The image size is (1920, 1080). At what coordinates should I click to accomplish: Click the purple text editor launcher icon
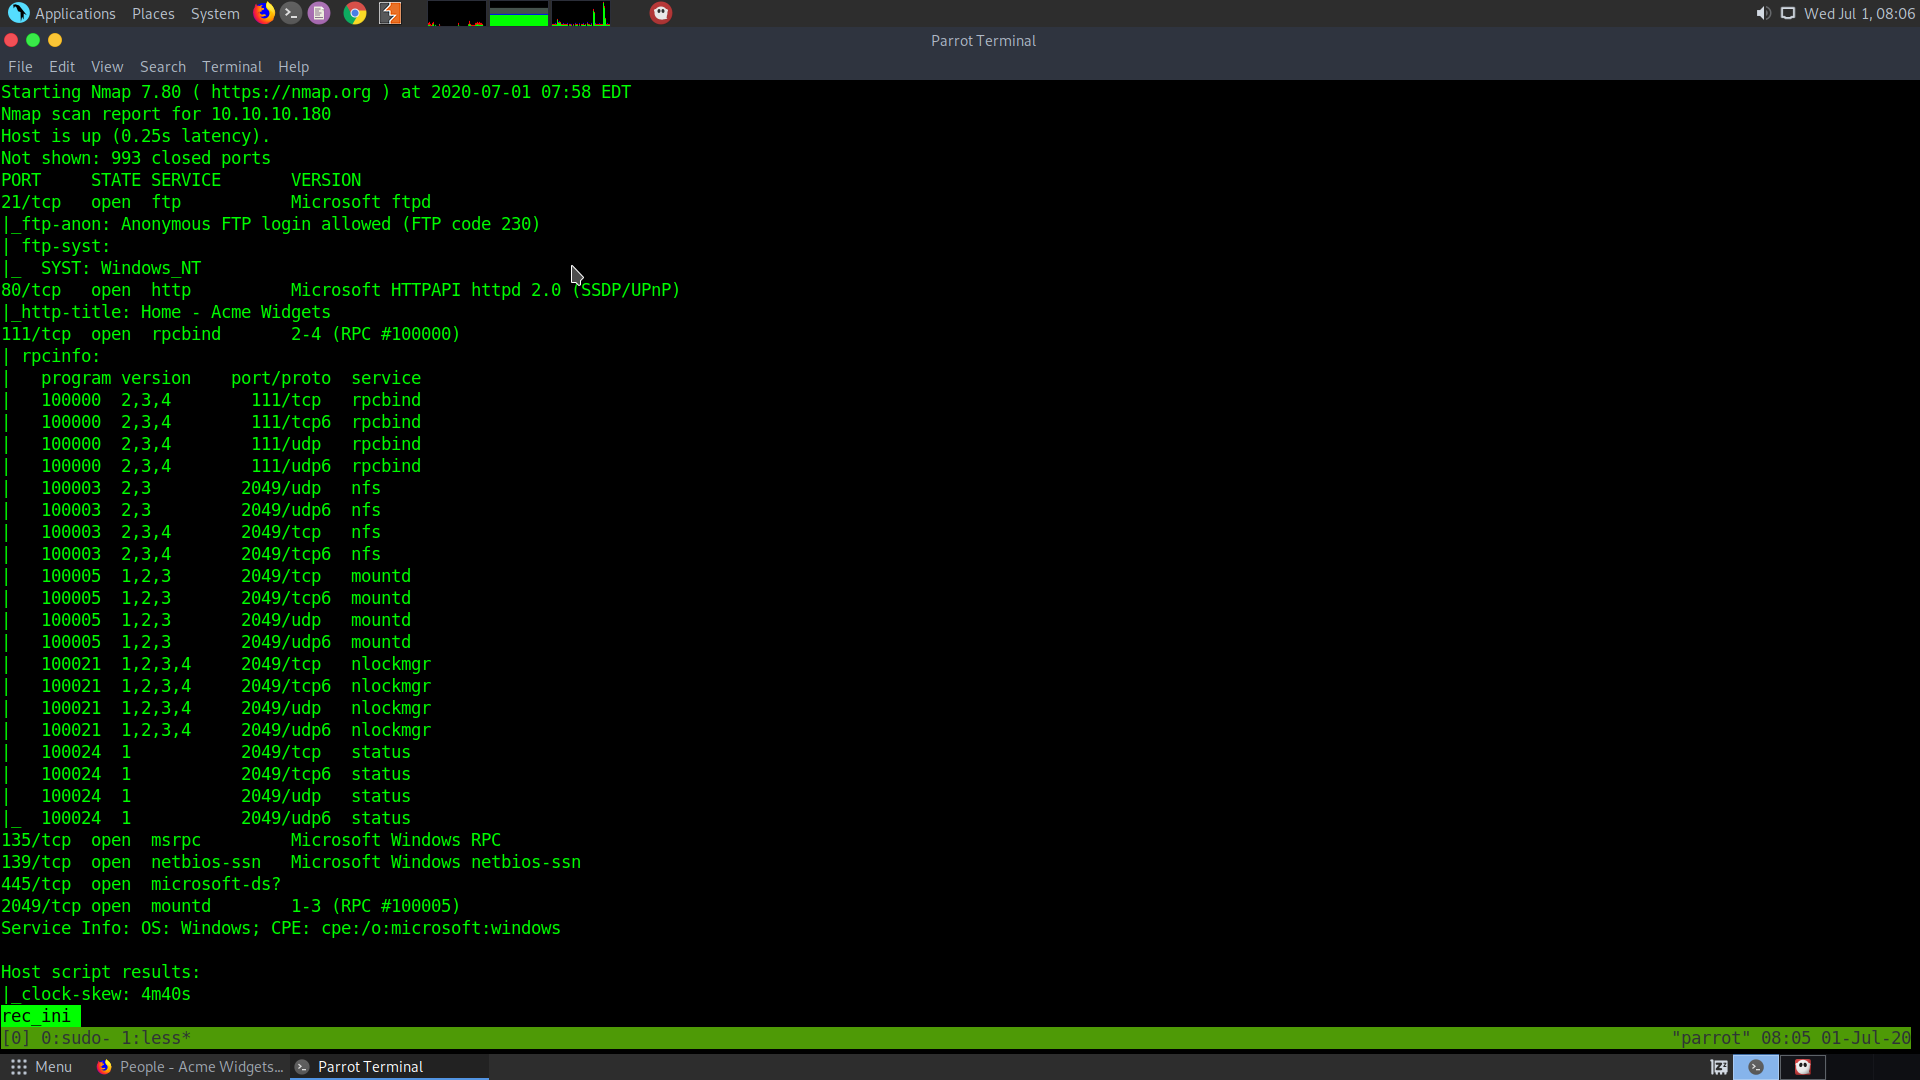(319, 13)
